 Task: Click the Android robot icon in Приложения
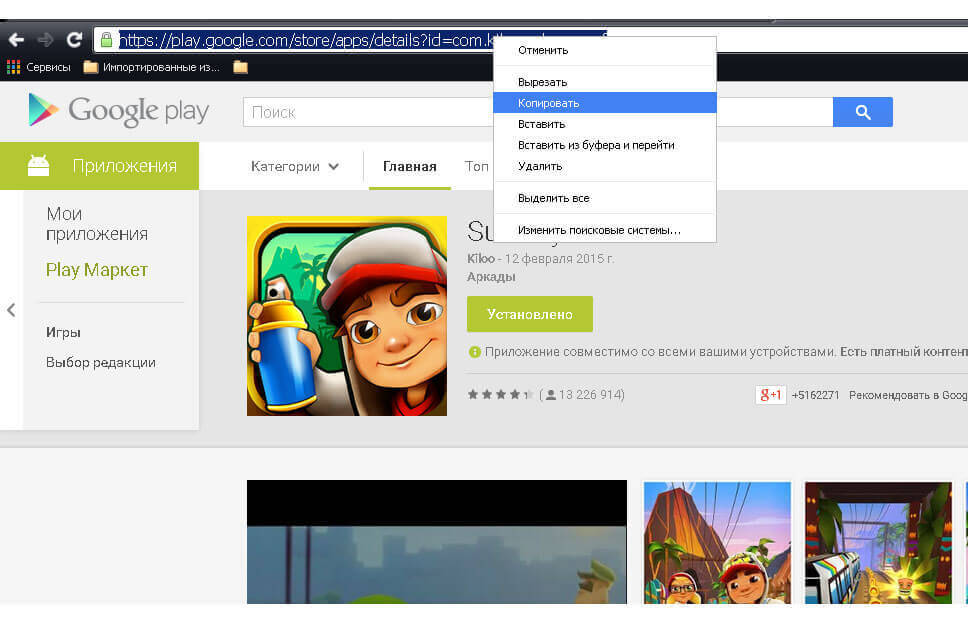[x=38, y=165]
